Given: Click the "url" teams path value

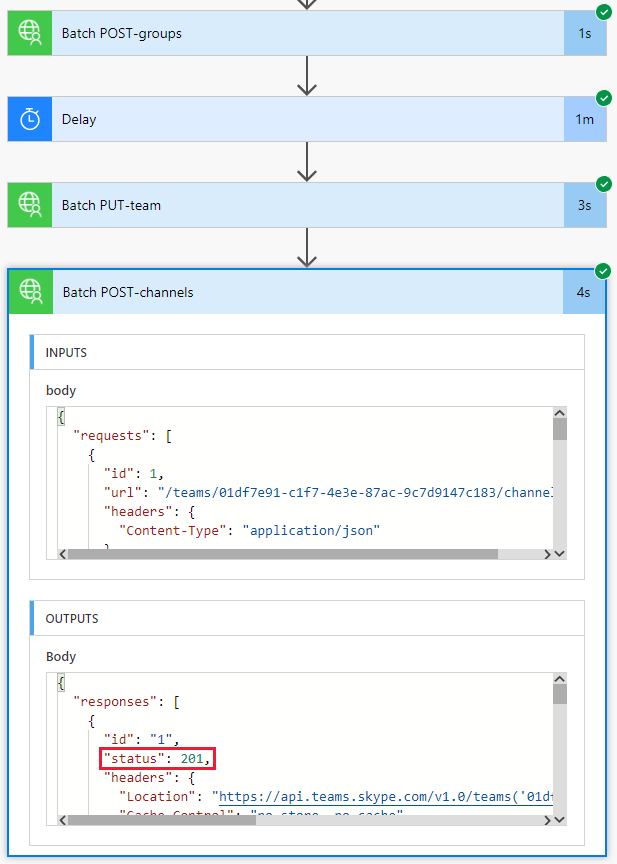Looking at the screenshot, I should click(355, 493).
